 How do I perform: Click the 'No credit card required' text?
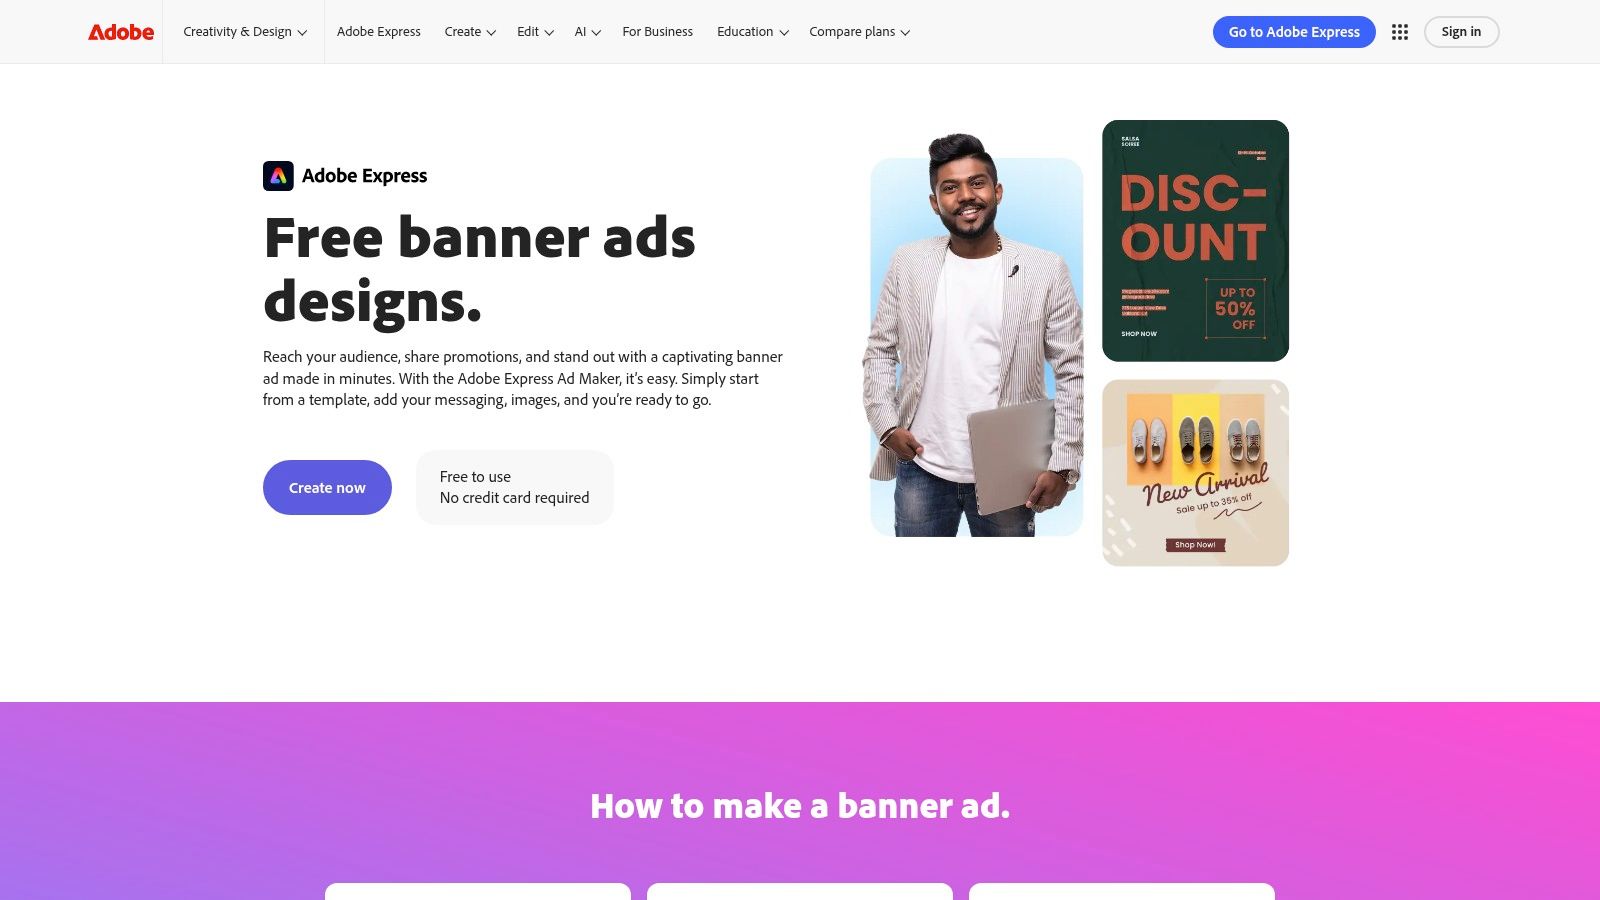point(514,498)
